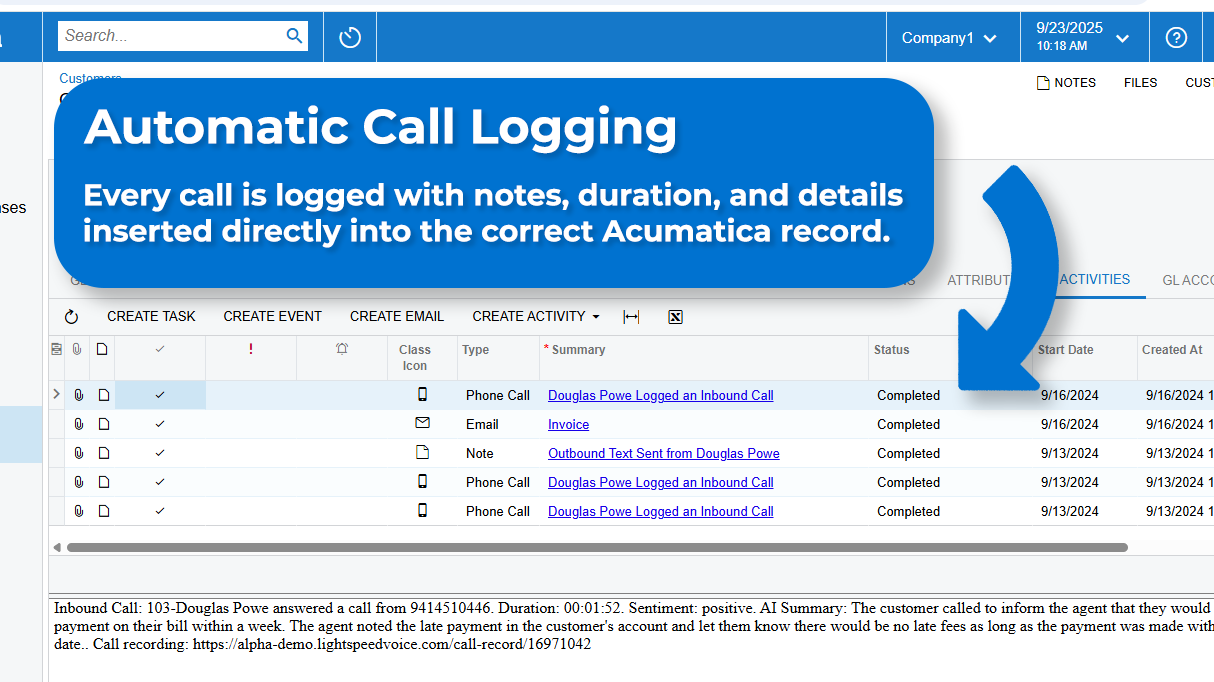Viewport: 1214px width, 682px height.
Task: Click the search magnifier icon
Action: (294, 36)
